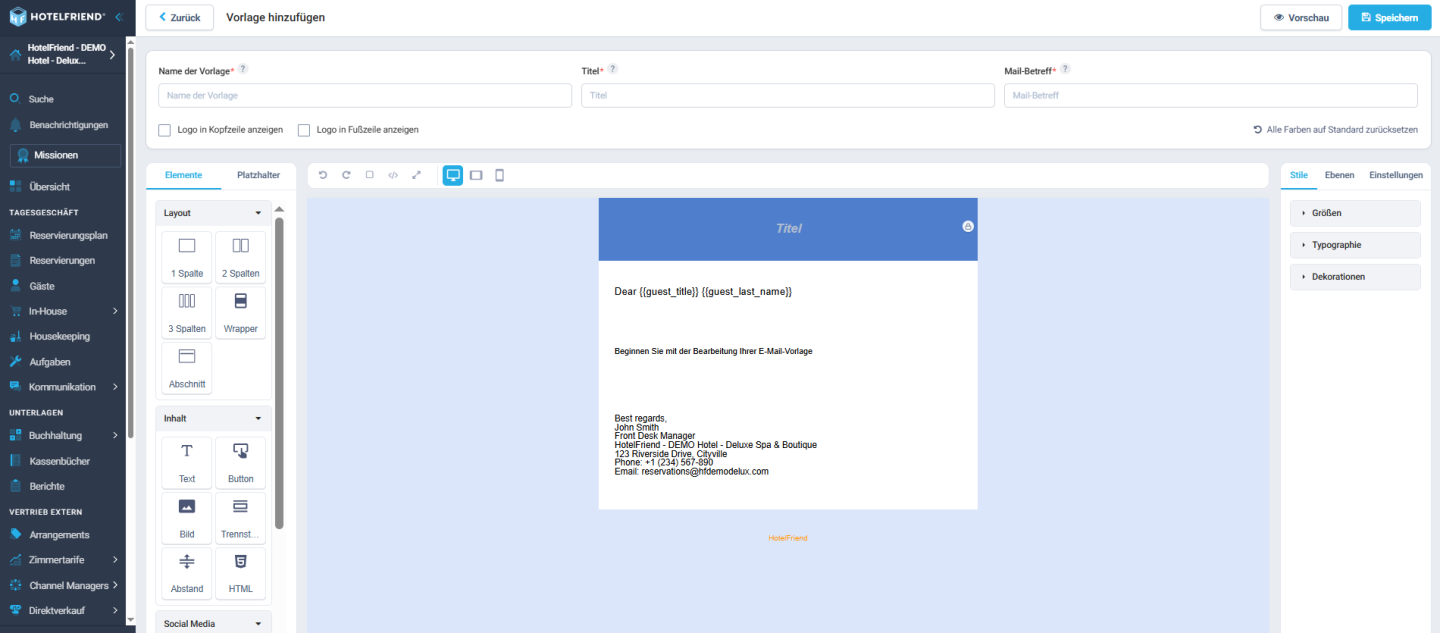Screen dimensions: 1440x633
Task: Switch to the Stile tab
Action: click(1299, 175)
